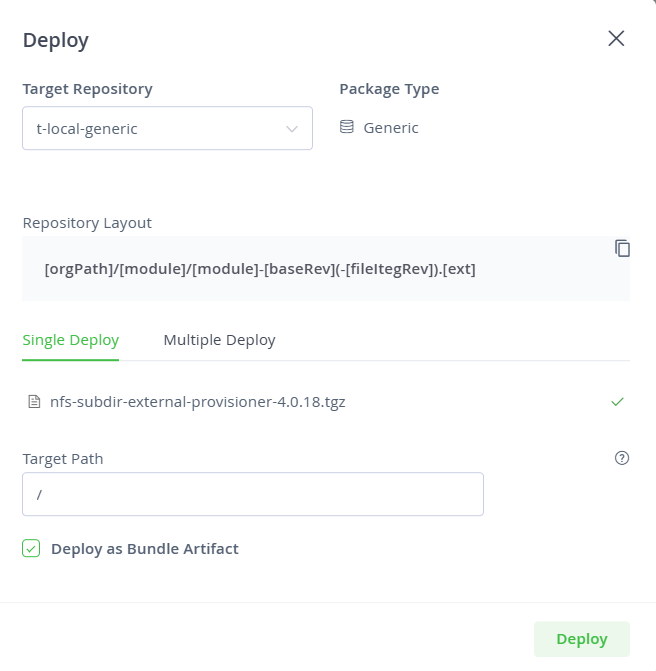Open the Target Path help question icon
Image resolution: width=656 pixels, height=671 pixels.
622,458
